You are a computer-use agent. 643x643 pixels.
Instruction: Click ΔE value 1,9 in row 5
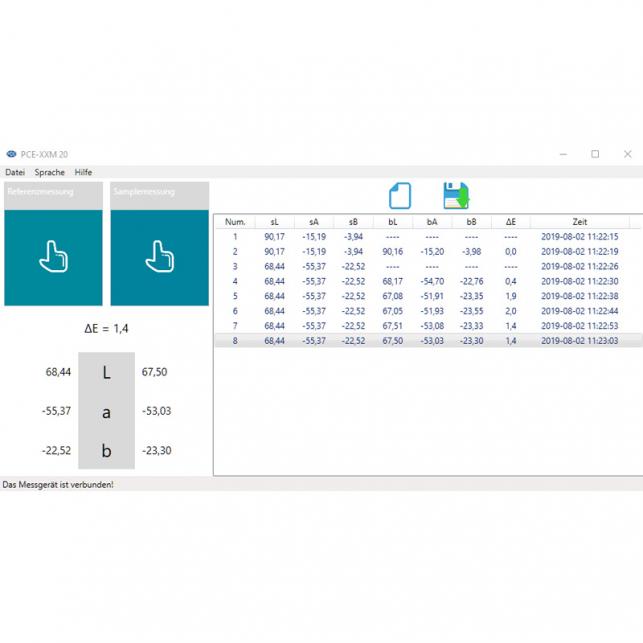point(511,296)
